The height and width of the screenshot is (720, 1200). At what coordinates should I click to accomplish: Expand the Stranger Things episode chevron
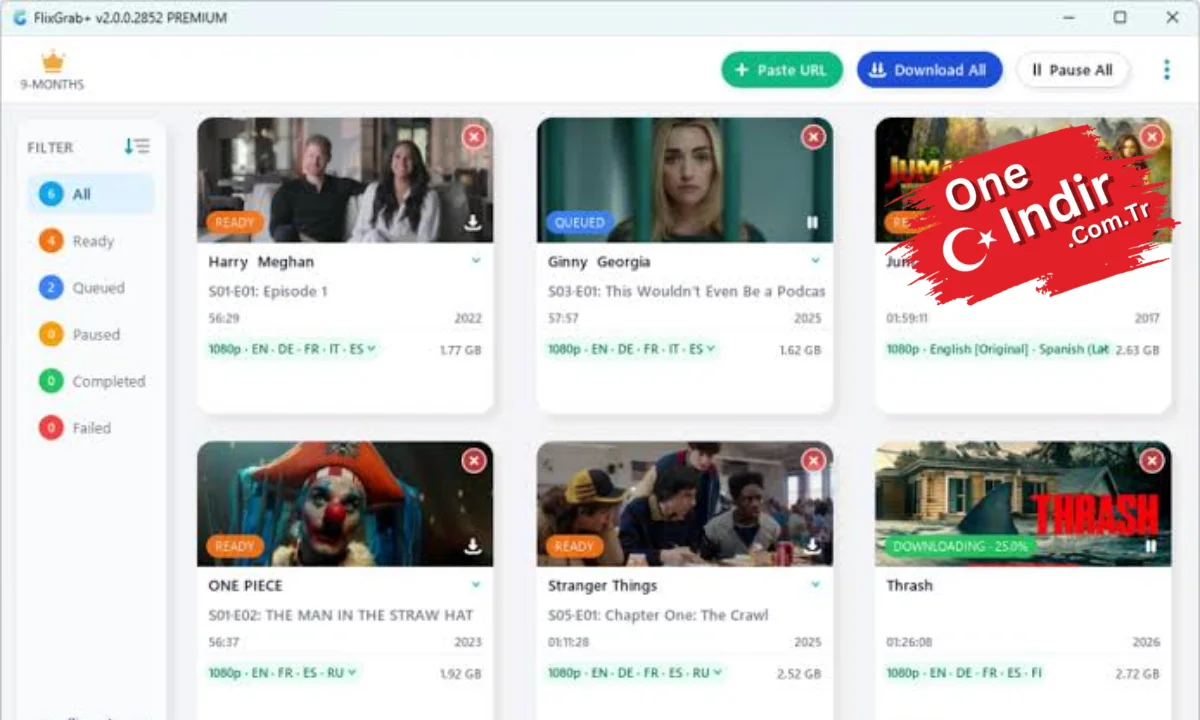[x=815, y=585]
